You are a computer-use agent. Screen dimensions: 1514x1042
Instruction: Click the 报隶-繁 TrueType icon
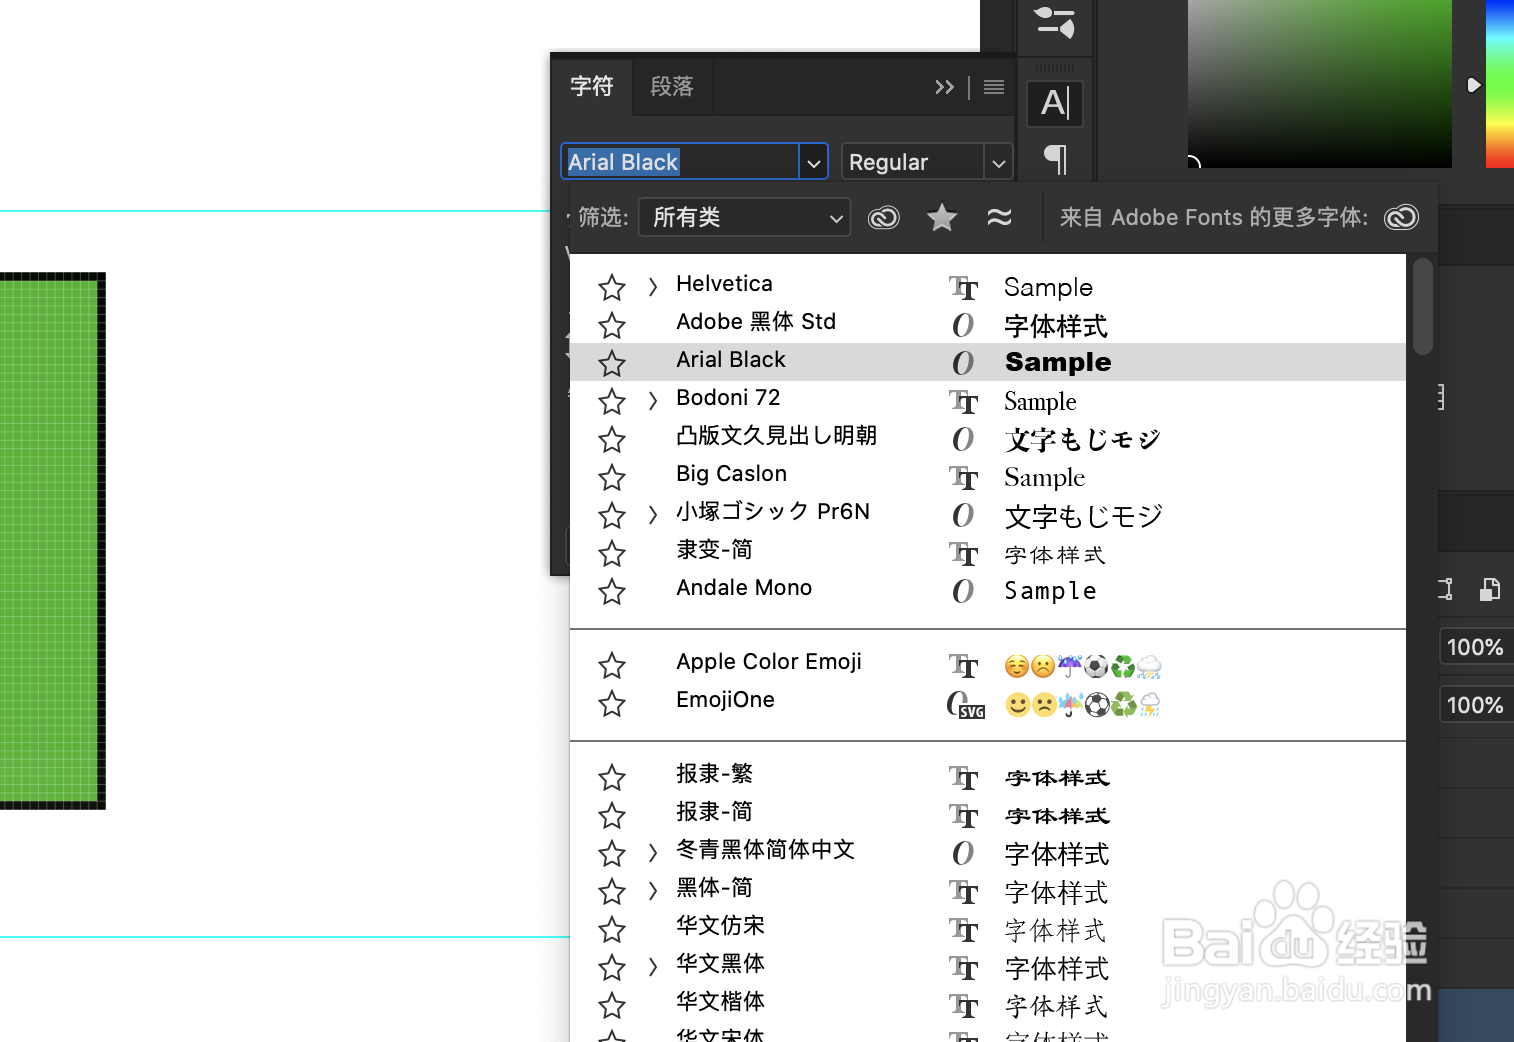[963, 778]
